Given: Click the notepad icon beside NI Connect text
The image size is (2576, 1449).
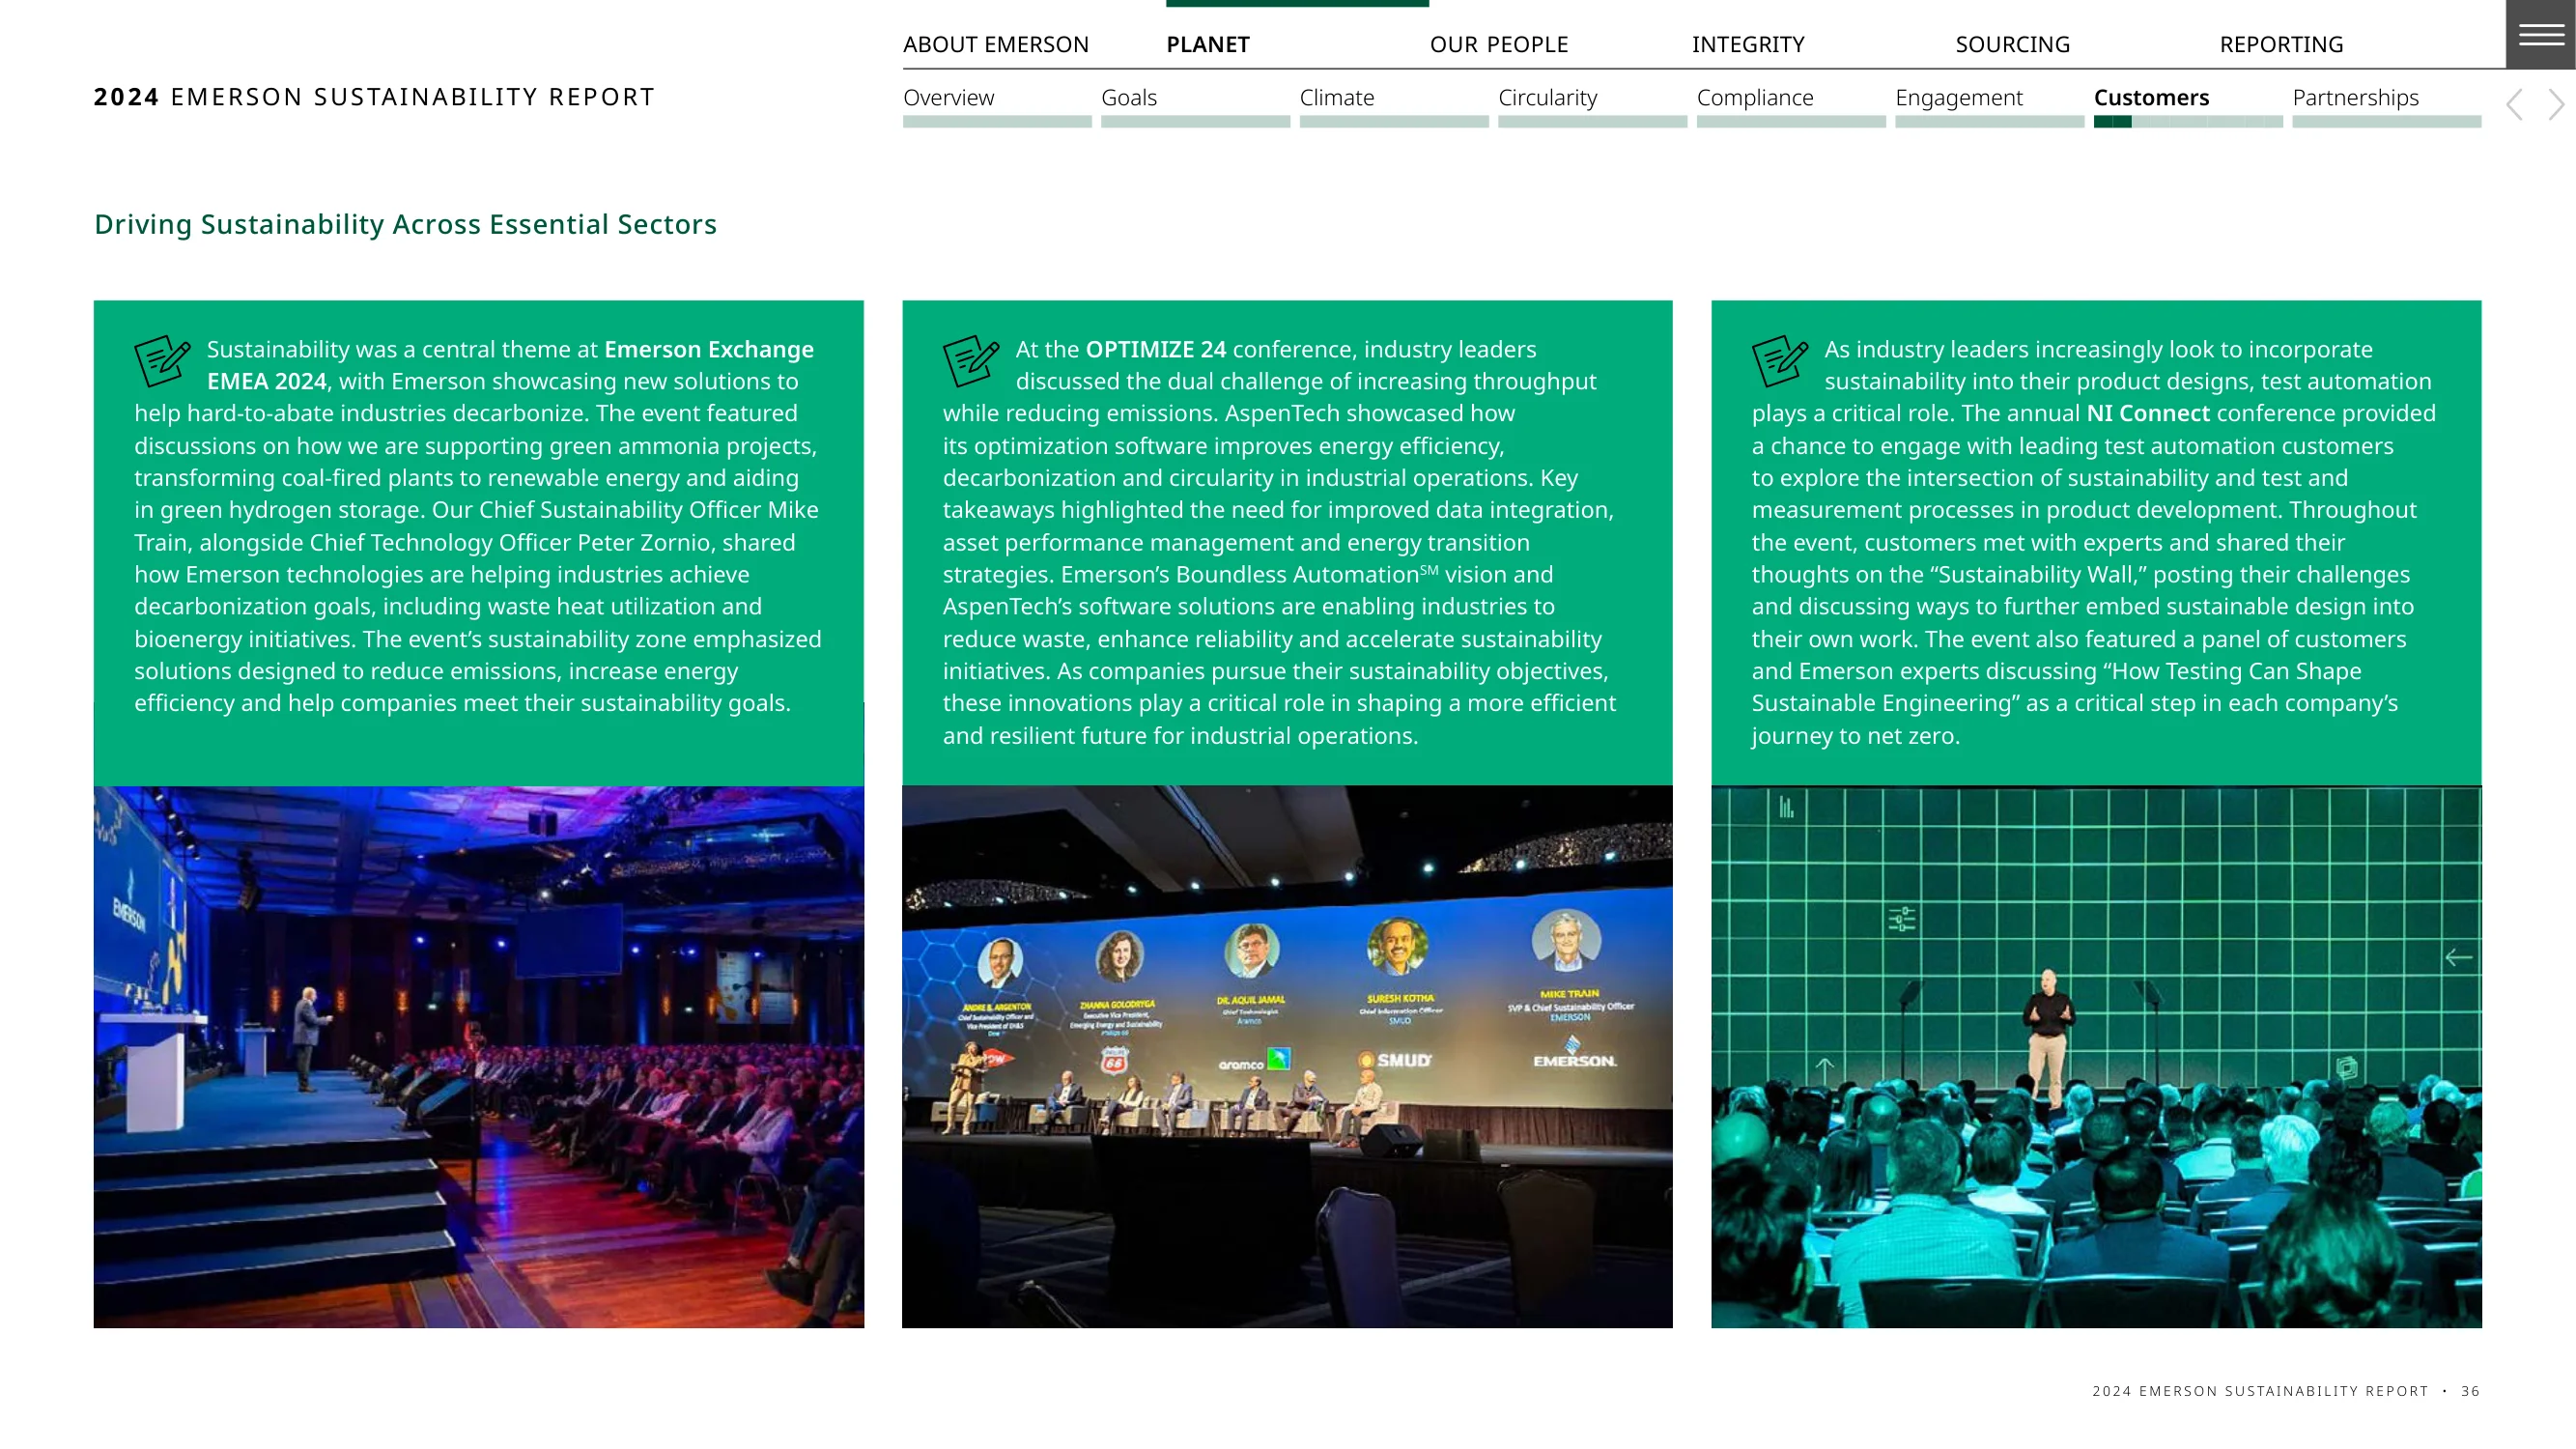Looking at the screenshot, I should tap(1779, 360).
